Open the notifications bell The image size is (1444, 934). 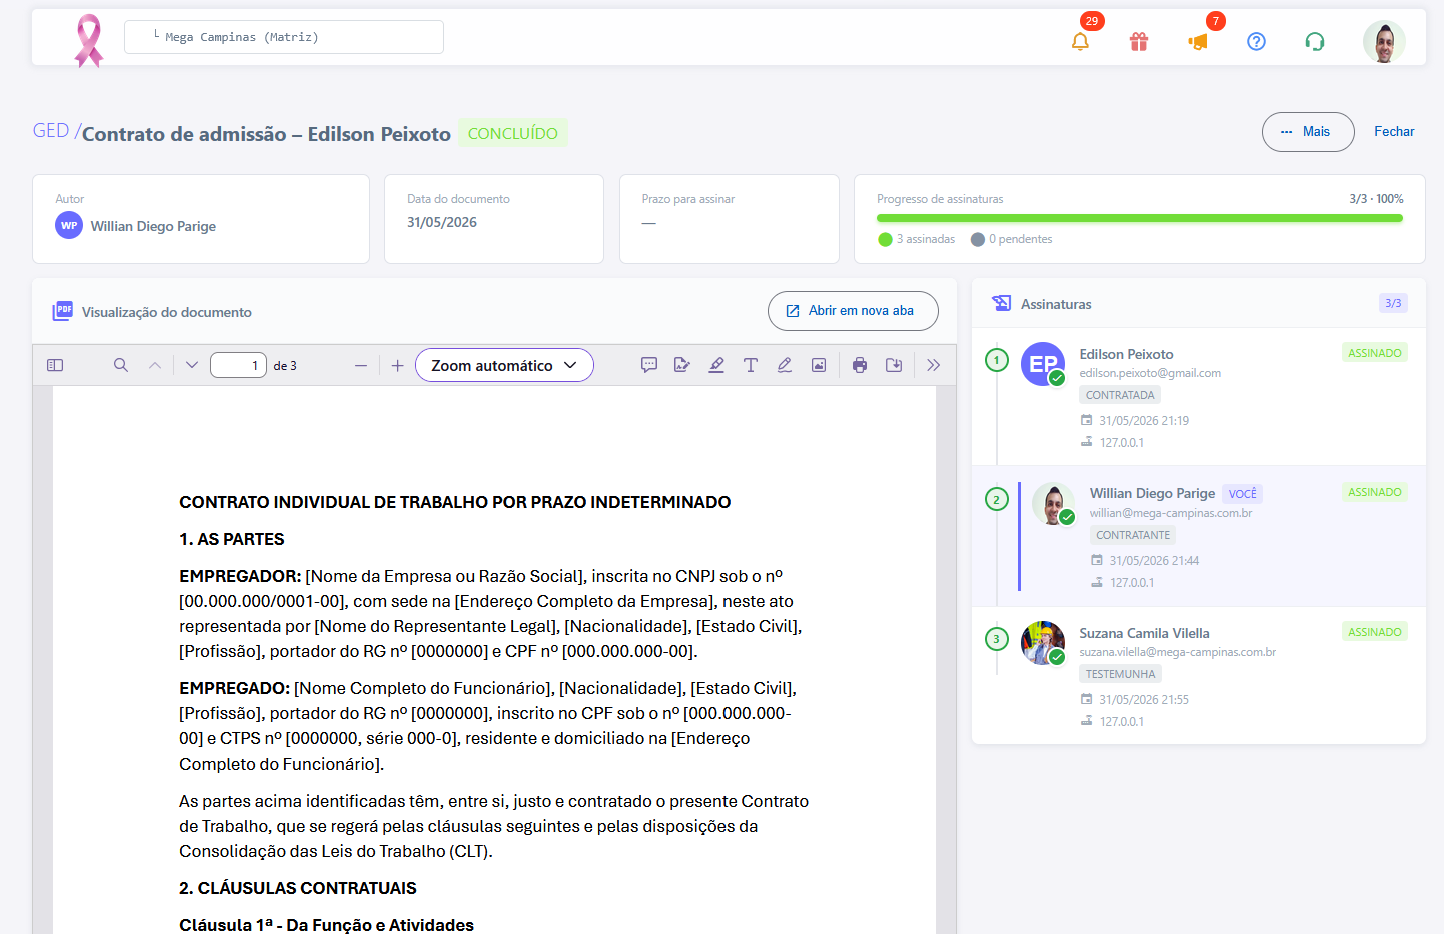(x=1080, y=41)
